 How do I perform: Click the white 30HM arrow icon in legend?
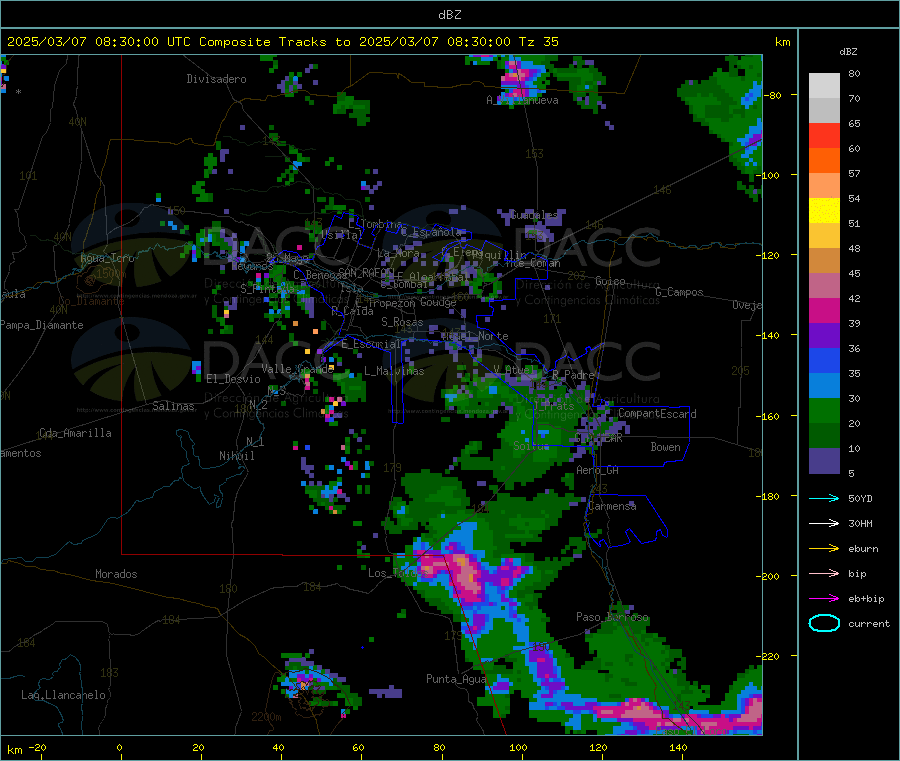[x=824, y=523]
